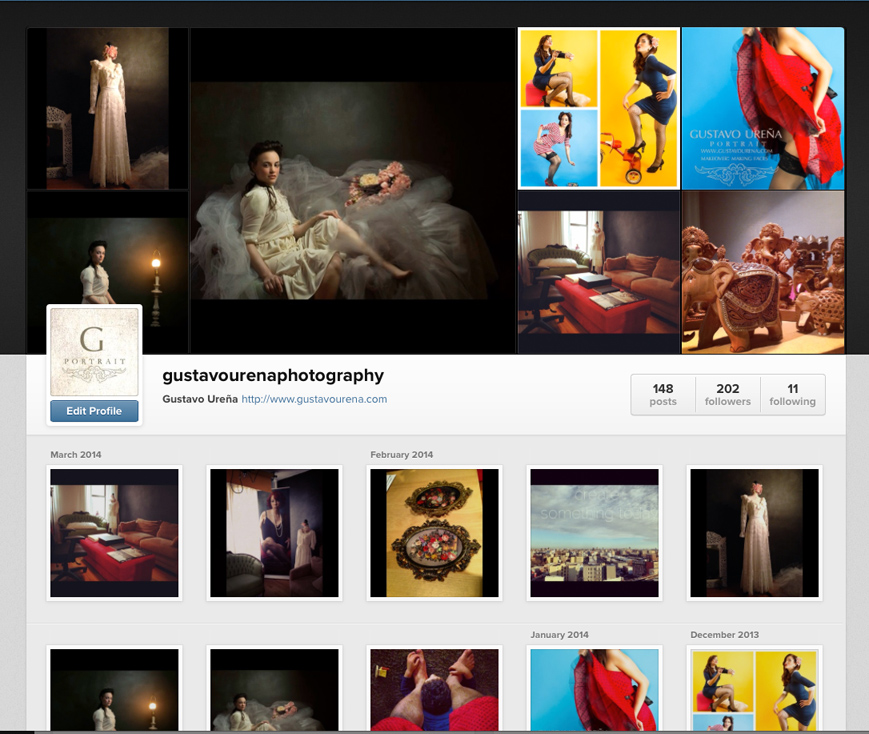This screenshot has height=734, width=869.
Task: Click the Edit Profile button
Action: [x=94, y=411]
